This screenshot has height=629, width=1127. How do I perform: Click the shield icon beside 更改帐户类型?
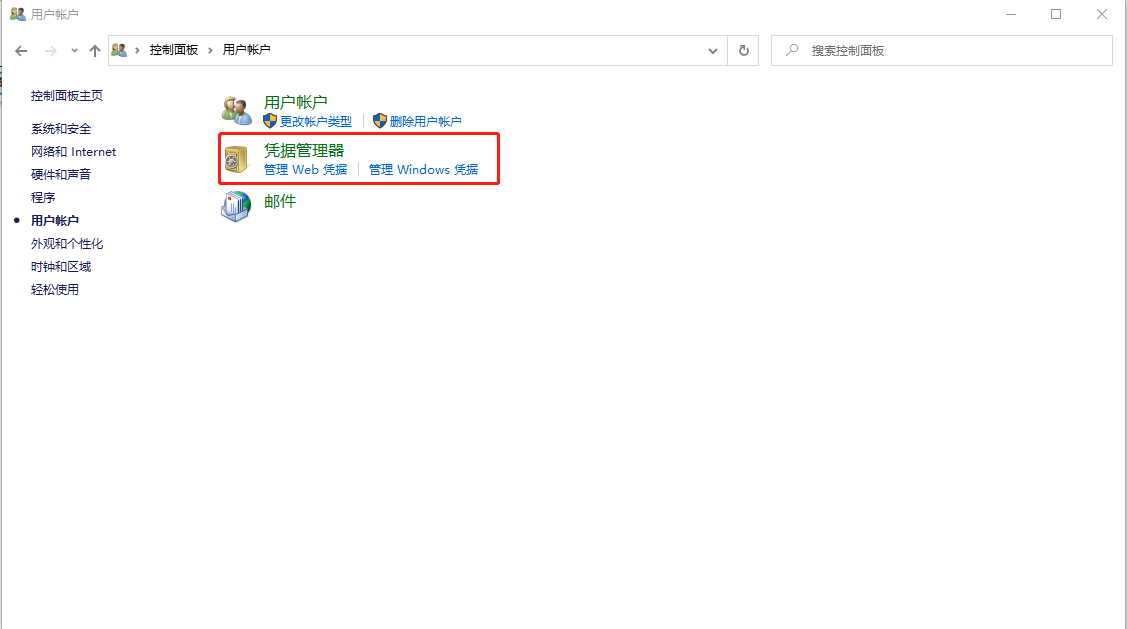pyautogui.click(x=270, y=121)
